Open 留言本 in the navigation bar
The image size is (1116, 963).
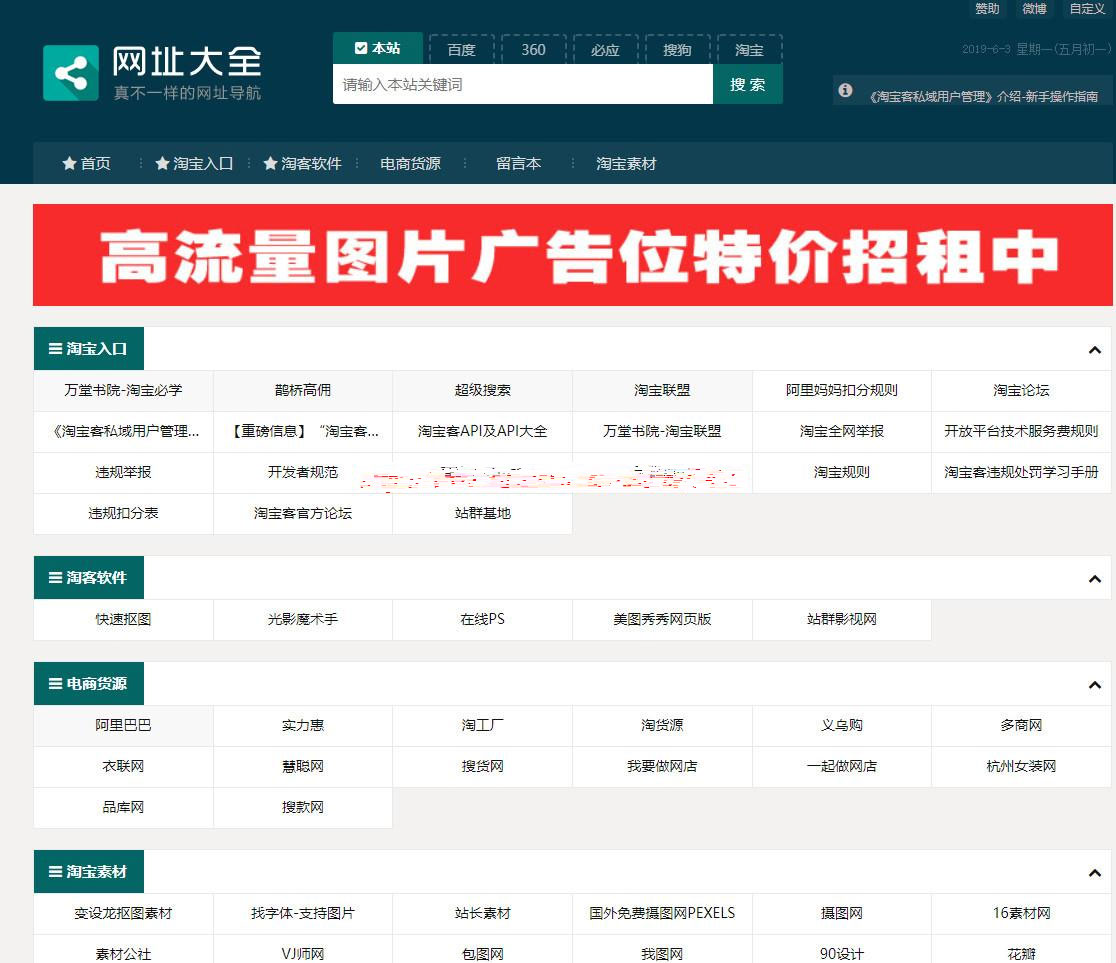click(518, 163)
